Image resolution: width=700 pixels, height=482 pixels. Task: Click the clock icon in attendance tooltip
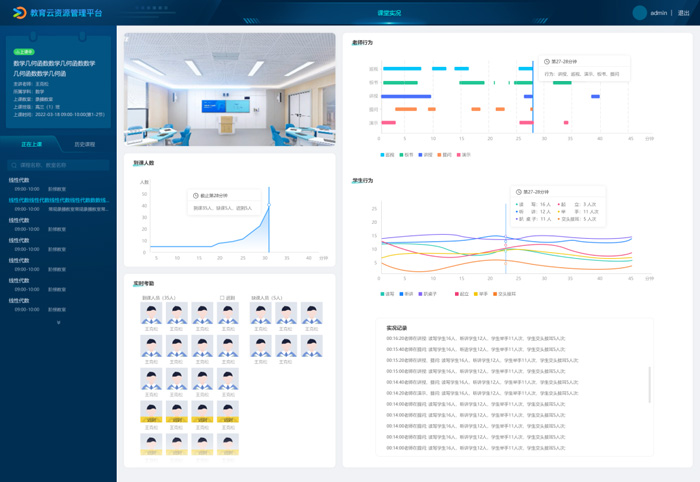(196, 196)
